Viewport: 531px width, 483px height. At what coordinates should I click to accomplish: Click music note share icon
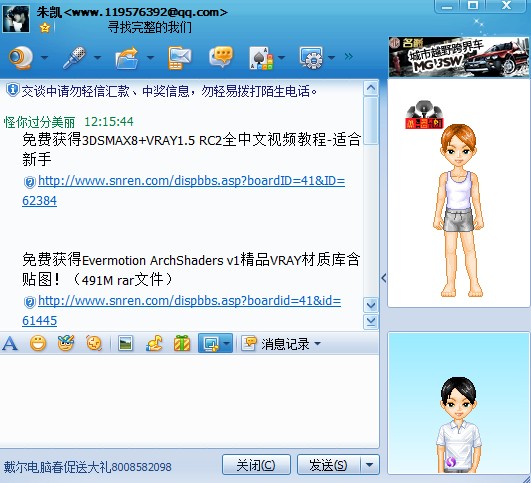(154, 343)
